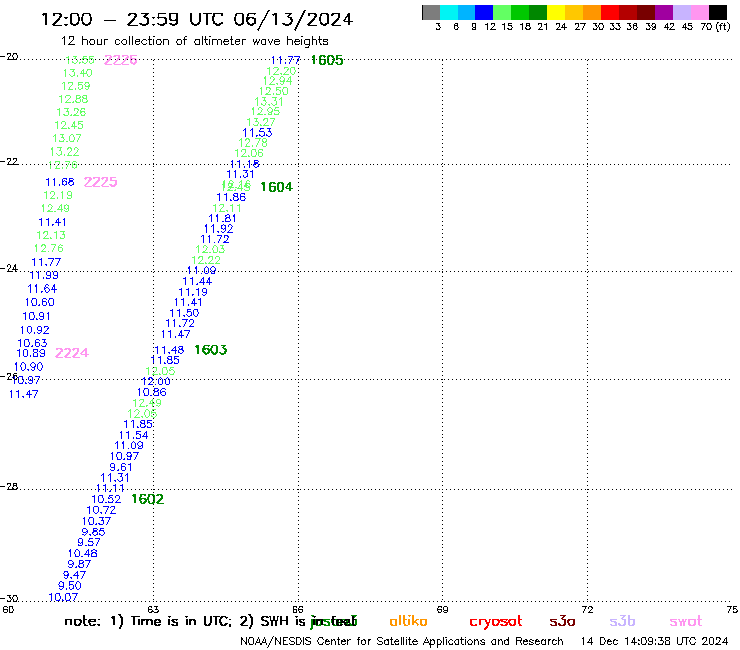Click the '12 hour collection of altimeter wave heights' subtitle
The height and width of the screenshot is (650, 740).
pos(194,41)
